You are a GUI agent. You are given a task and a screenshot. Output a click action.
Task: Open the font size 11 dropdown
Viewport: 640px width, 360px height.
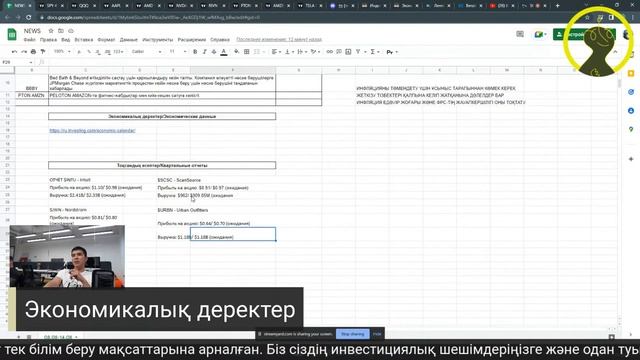point(178,52)
